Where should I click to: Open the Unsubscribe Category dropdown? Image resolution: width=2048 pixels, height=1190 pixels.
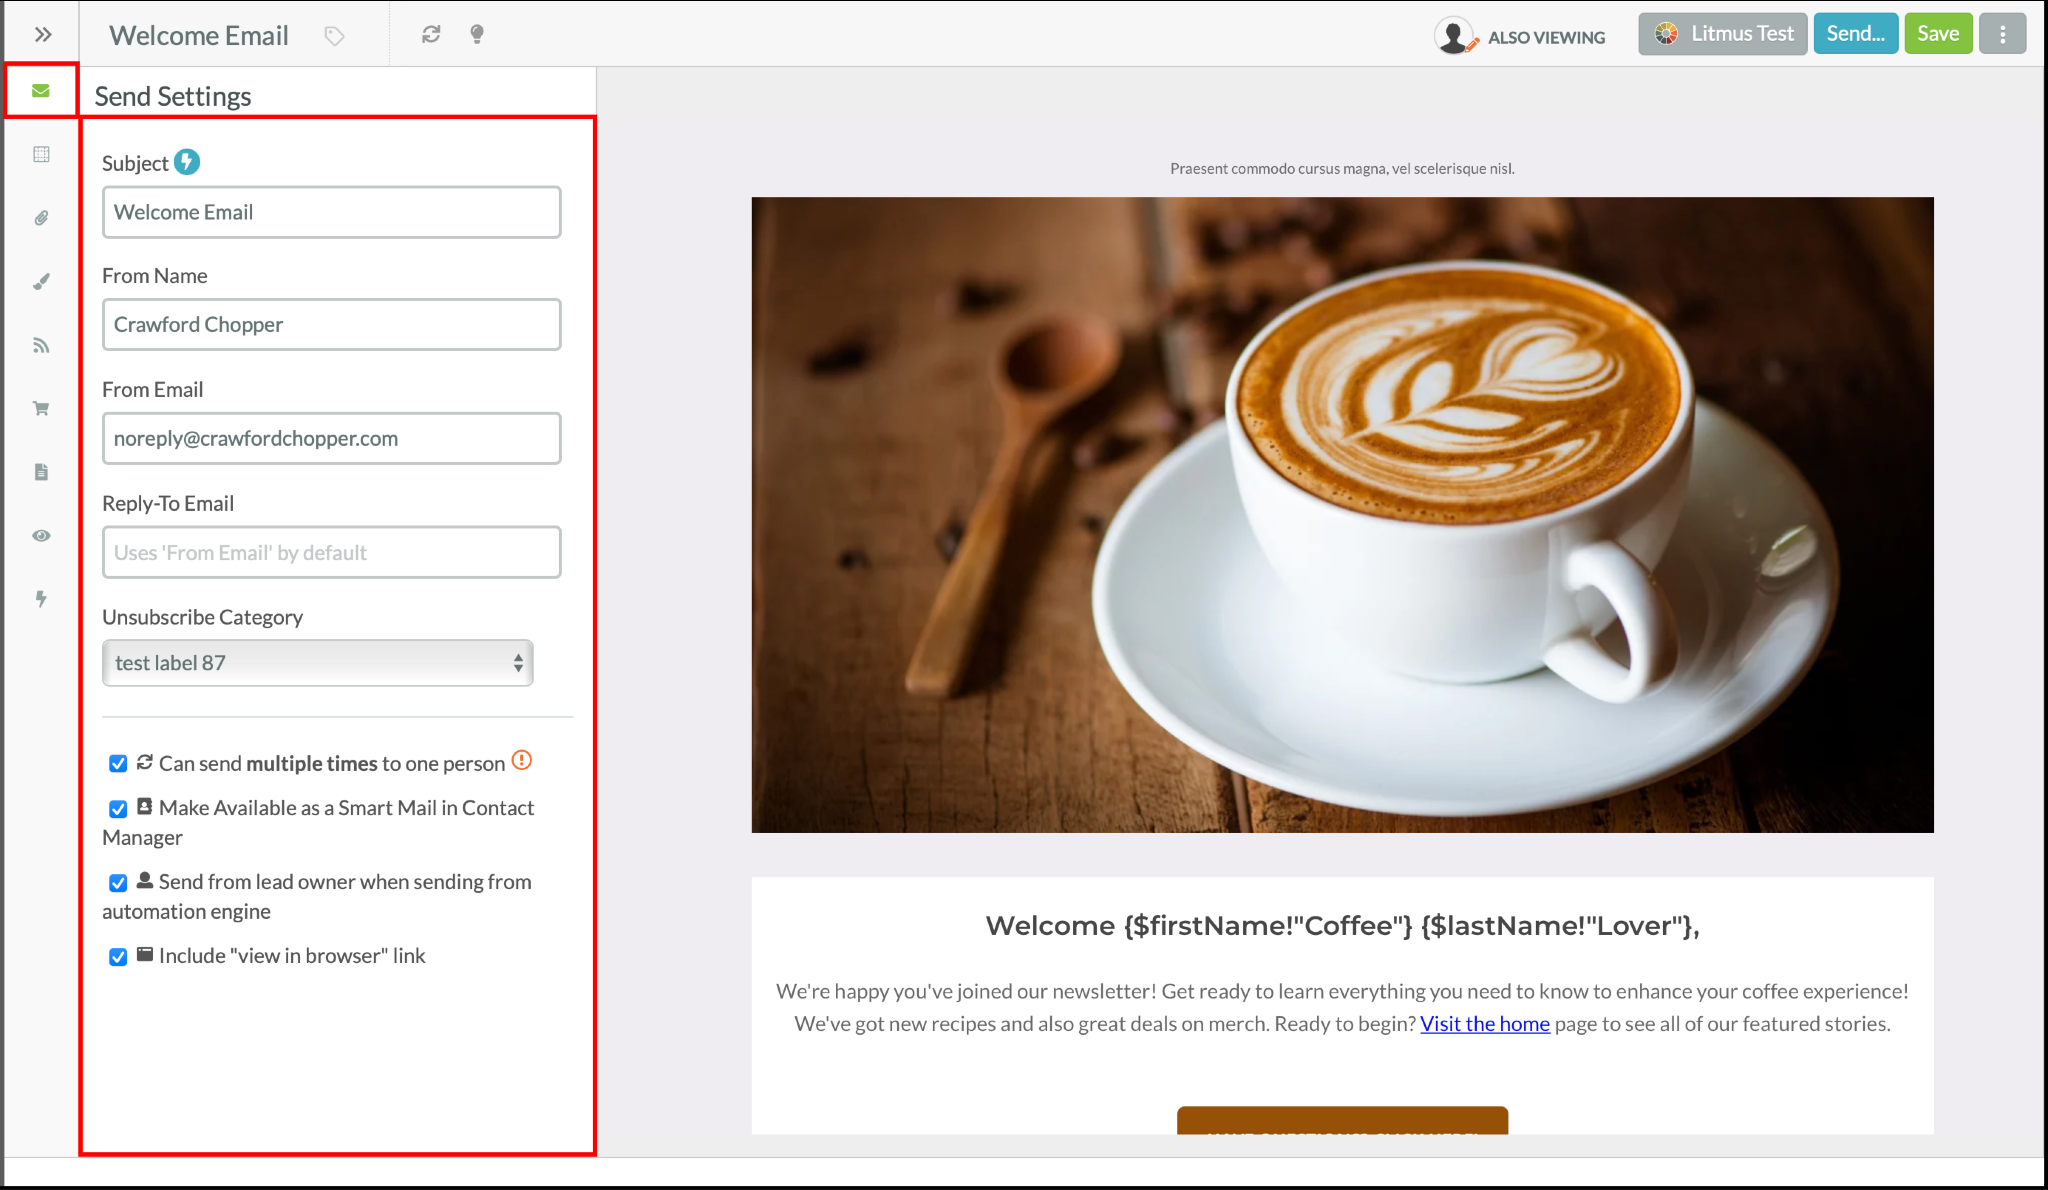pyautogui.click(x=318, y=663)
